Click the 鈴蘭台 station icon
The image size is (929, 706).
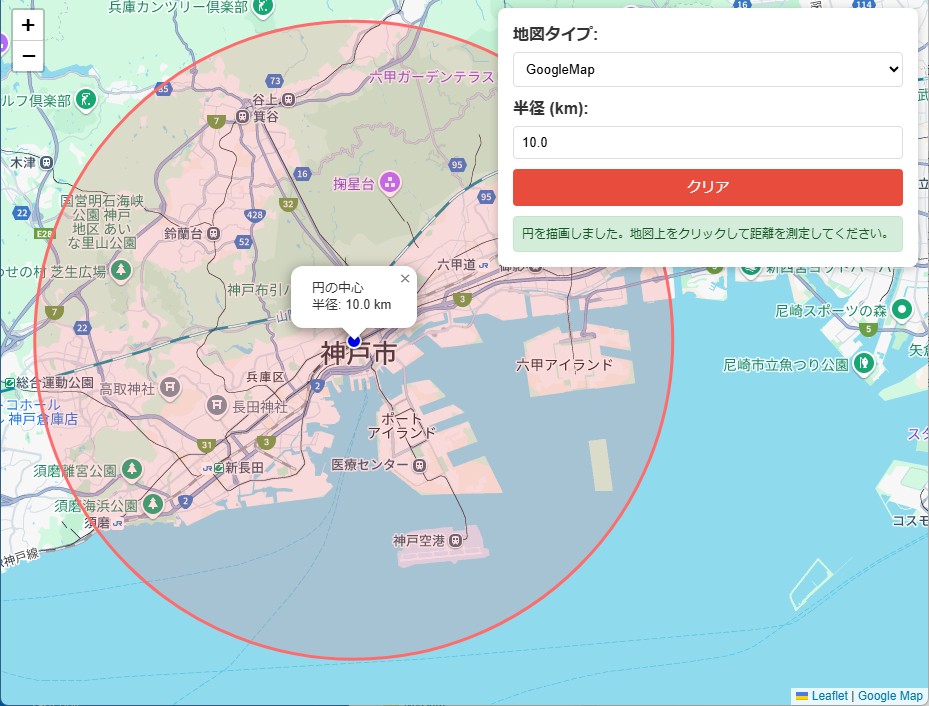[214, 233]
